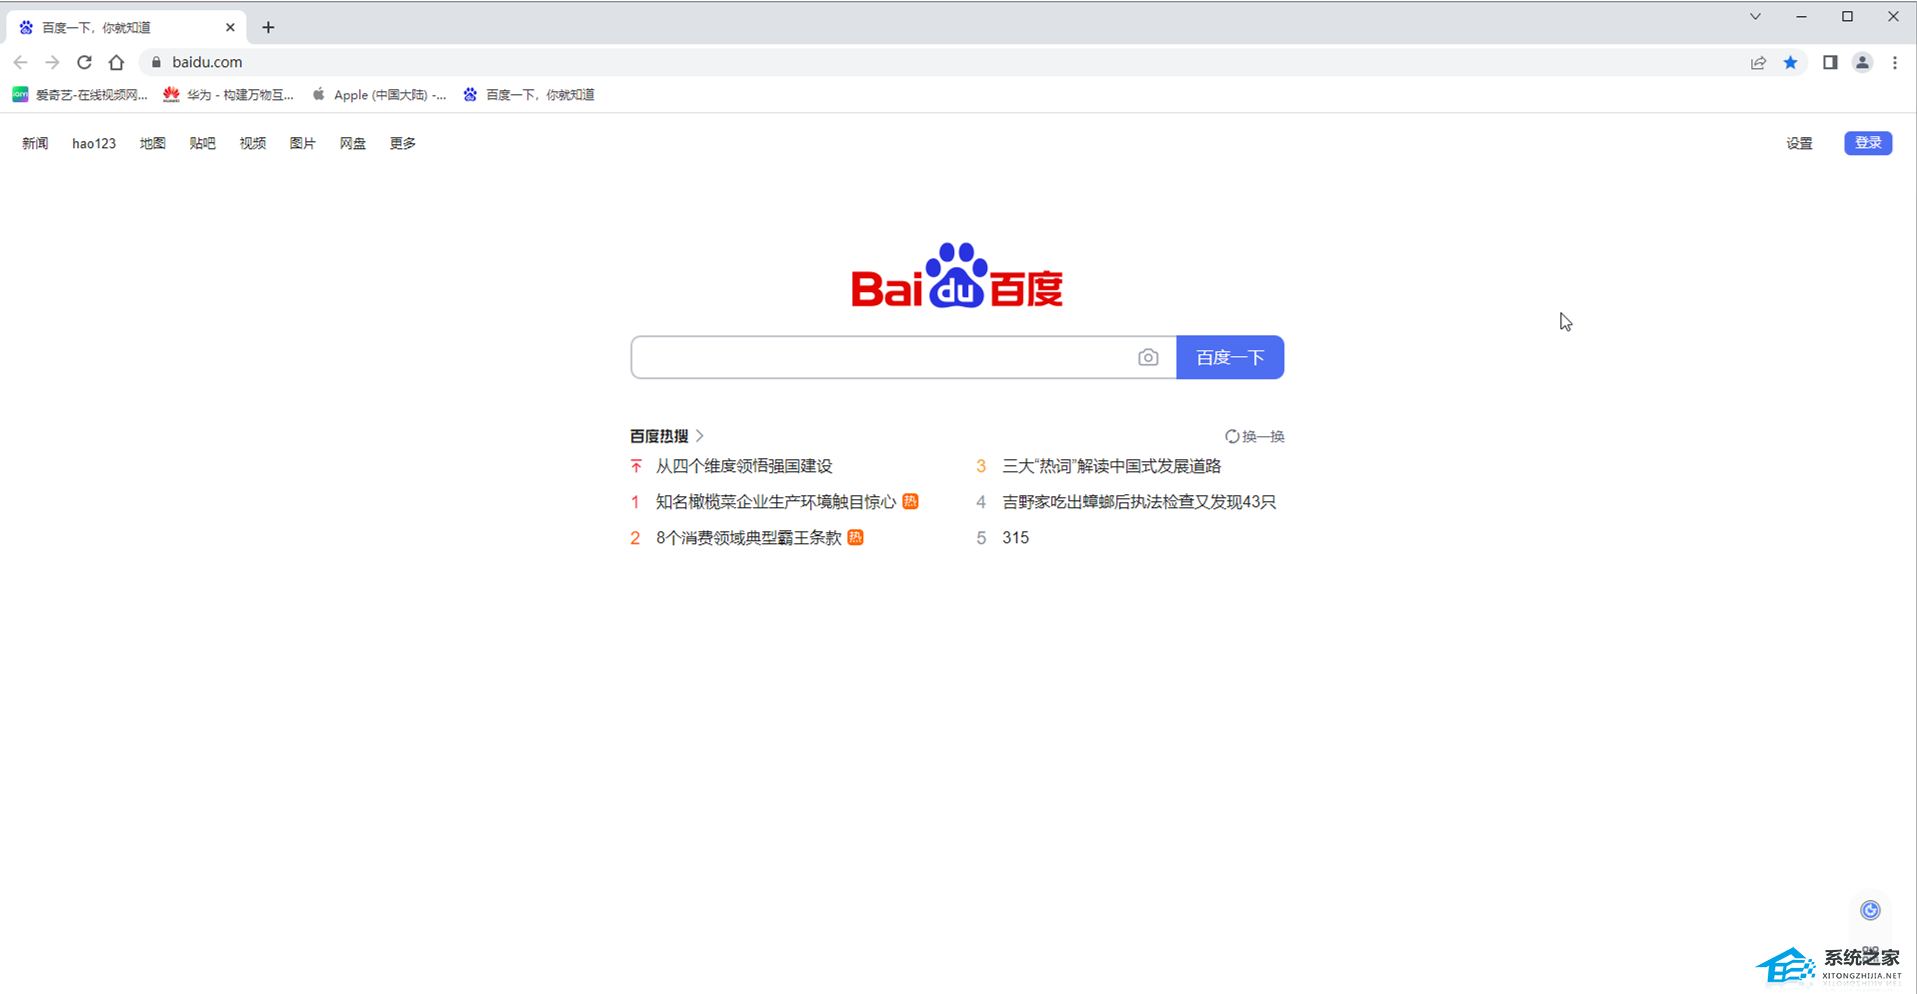This screenshot has height=994, width=1917.
Task: Click the camera image-search icon
Action: pyautogui.click(x=1148, y=357)
